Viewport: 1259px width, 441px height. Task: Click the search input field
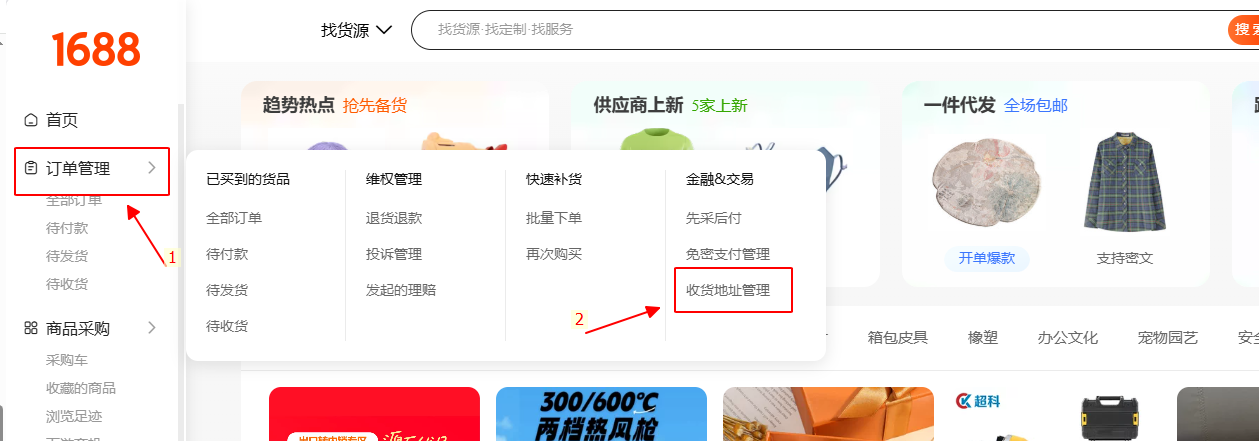[818, 30]
